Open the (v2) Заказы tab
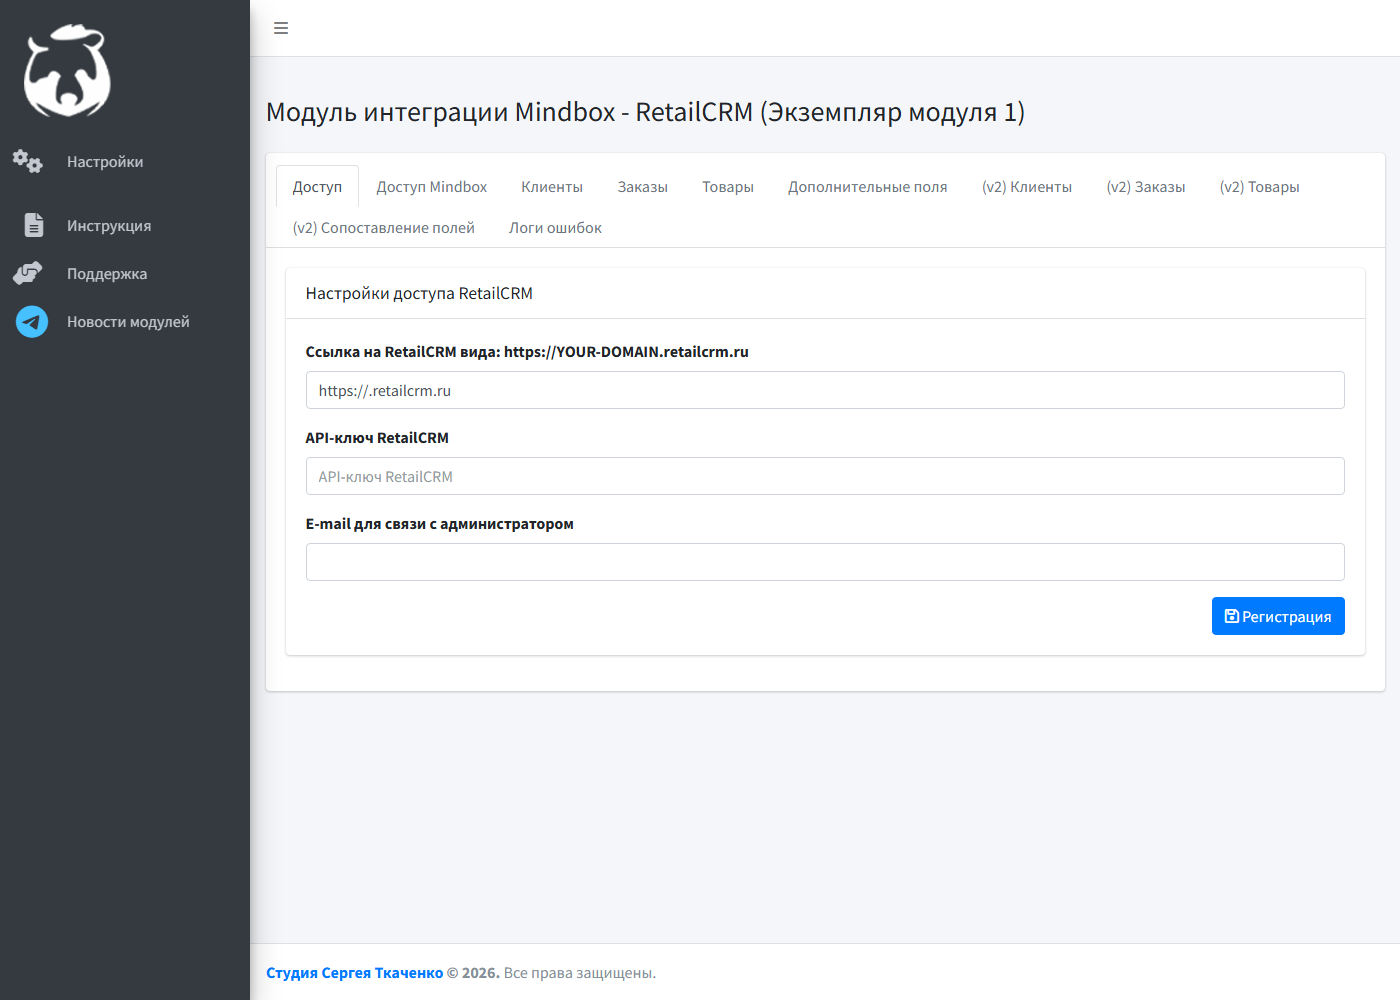Screen dimensions: 1400x1000 coord(1146,187)
